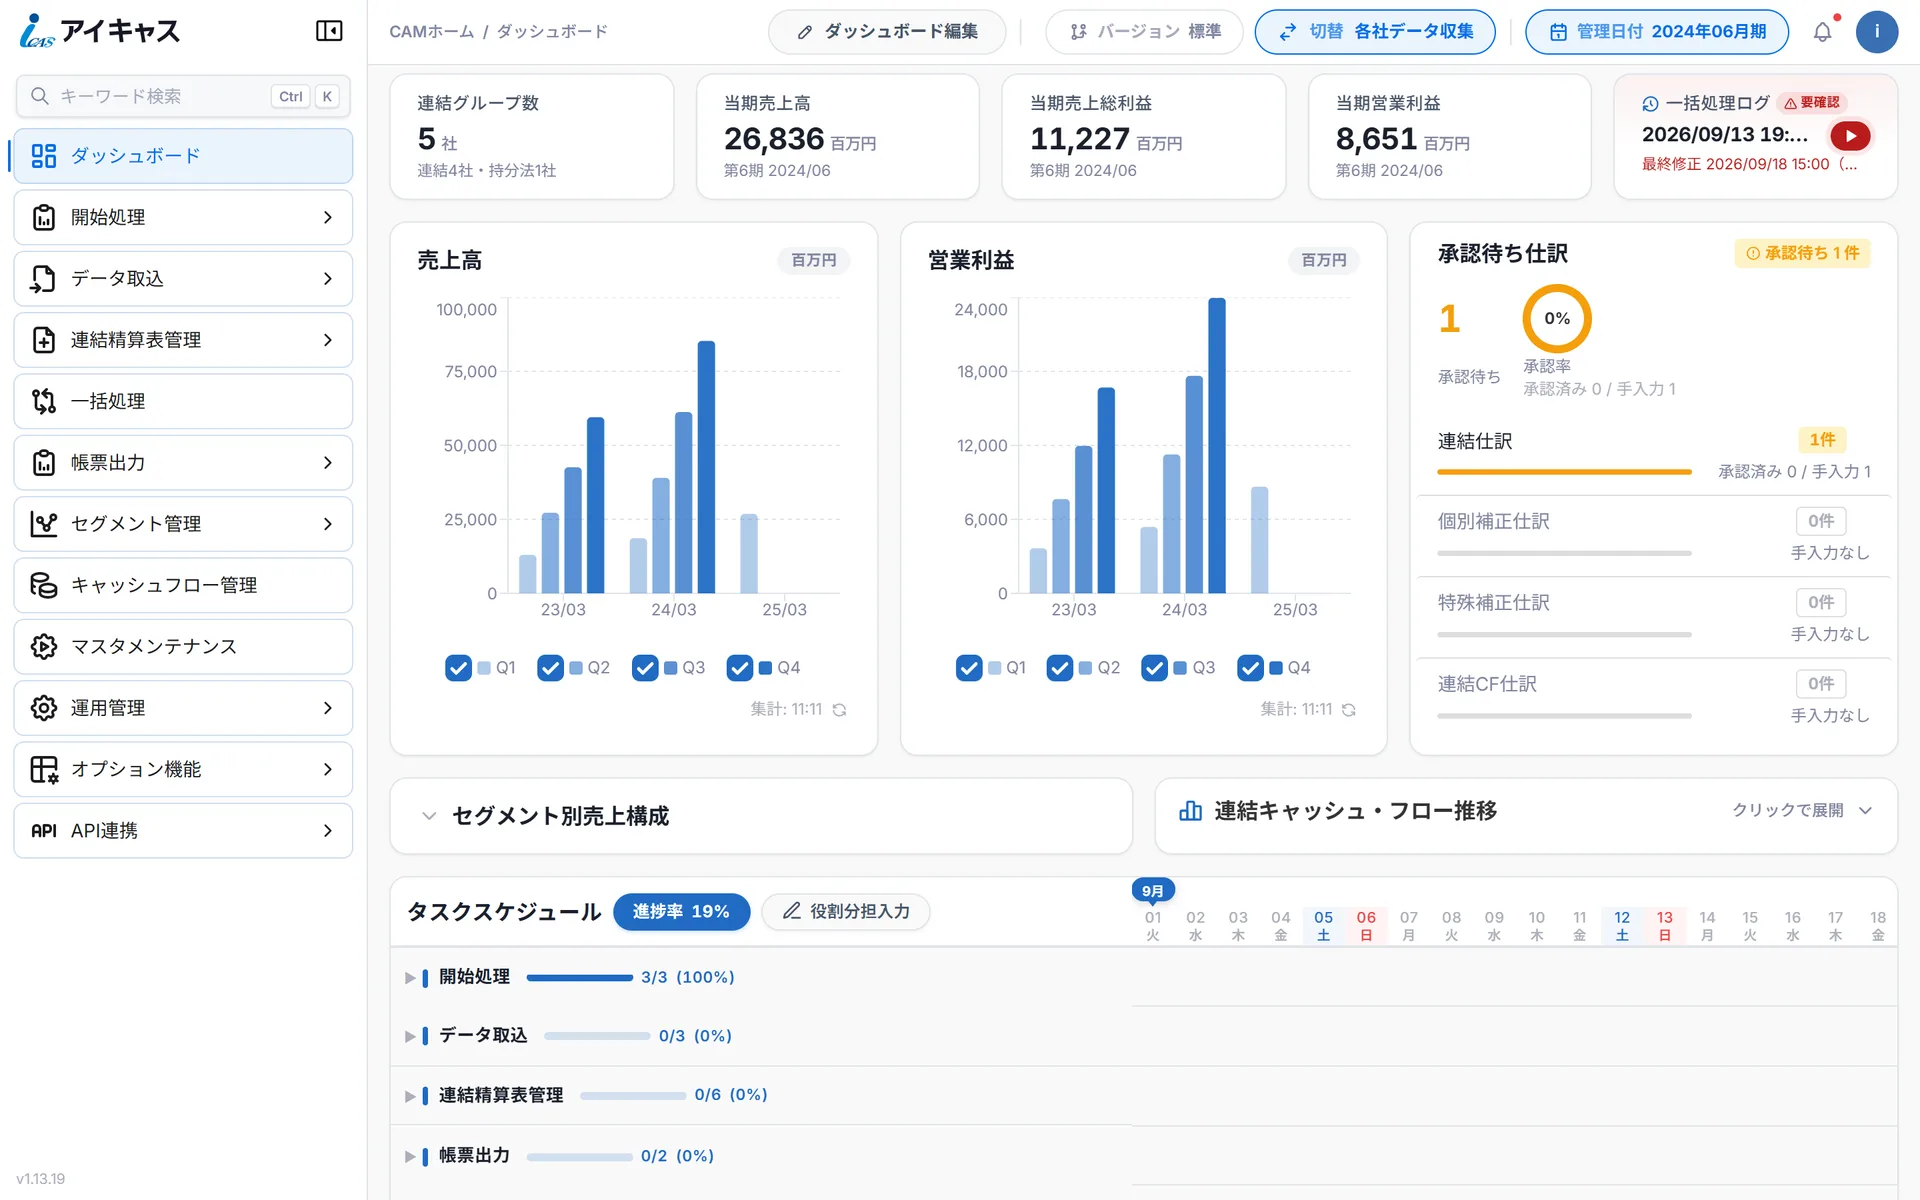Screen dimensions: 1920x1200
Task: Collapse the セグメント別売上構成 section
Action: point(429,816)
